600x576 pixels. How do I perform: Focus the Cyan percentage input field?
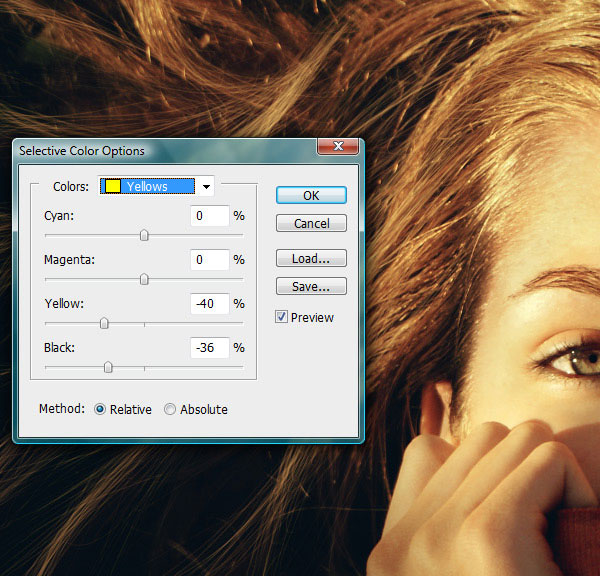click(210, 215)
